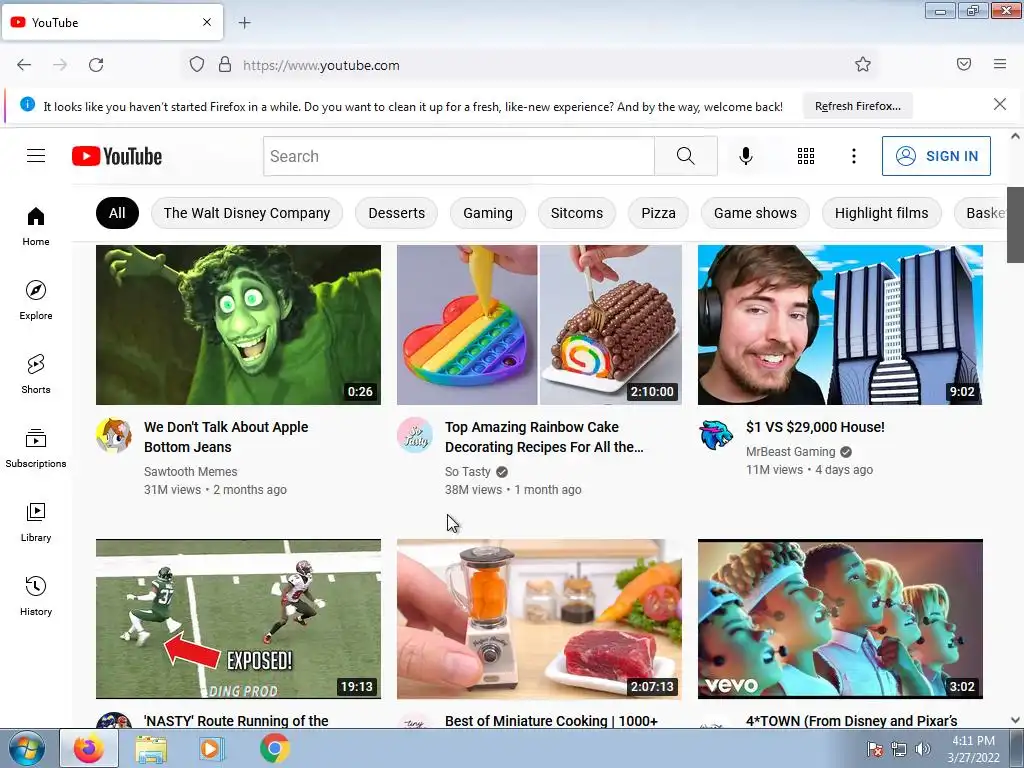1024x768 pixels.
Task: Select the All filter chip
Action: (117, 213)
